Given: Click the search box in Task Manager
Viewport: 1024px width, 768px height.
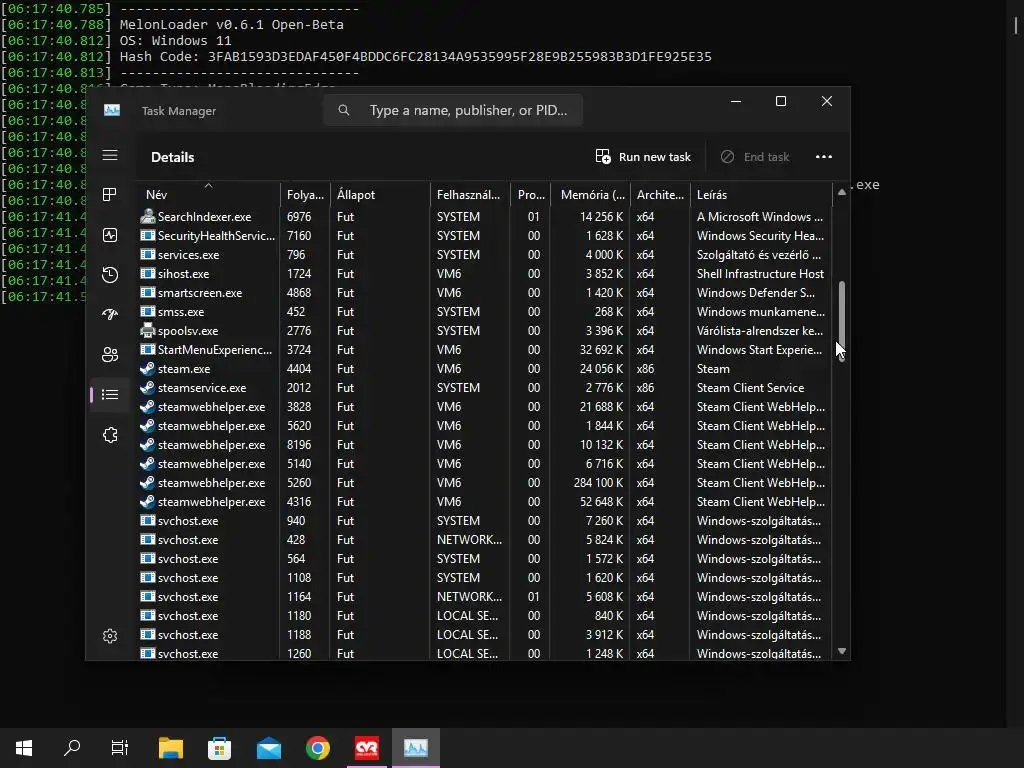Looking at the screenshot, I should (x=453, y=110).
